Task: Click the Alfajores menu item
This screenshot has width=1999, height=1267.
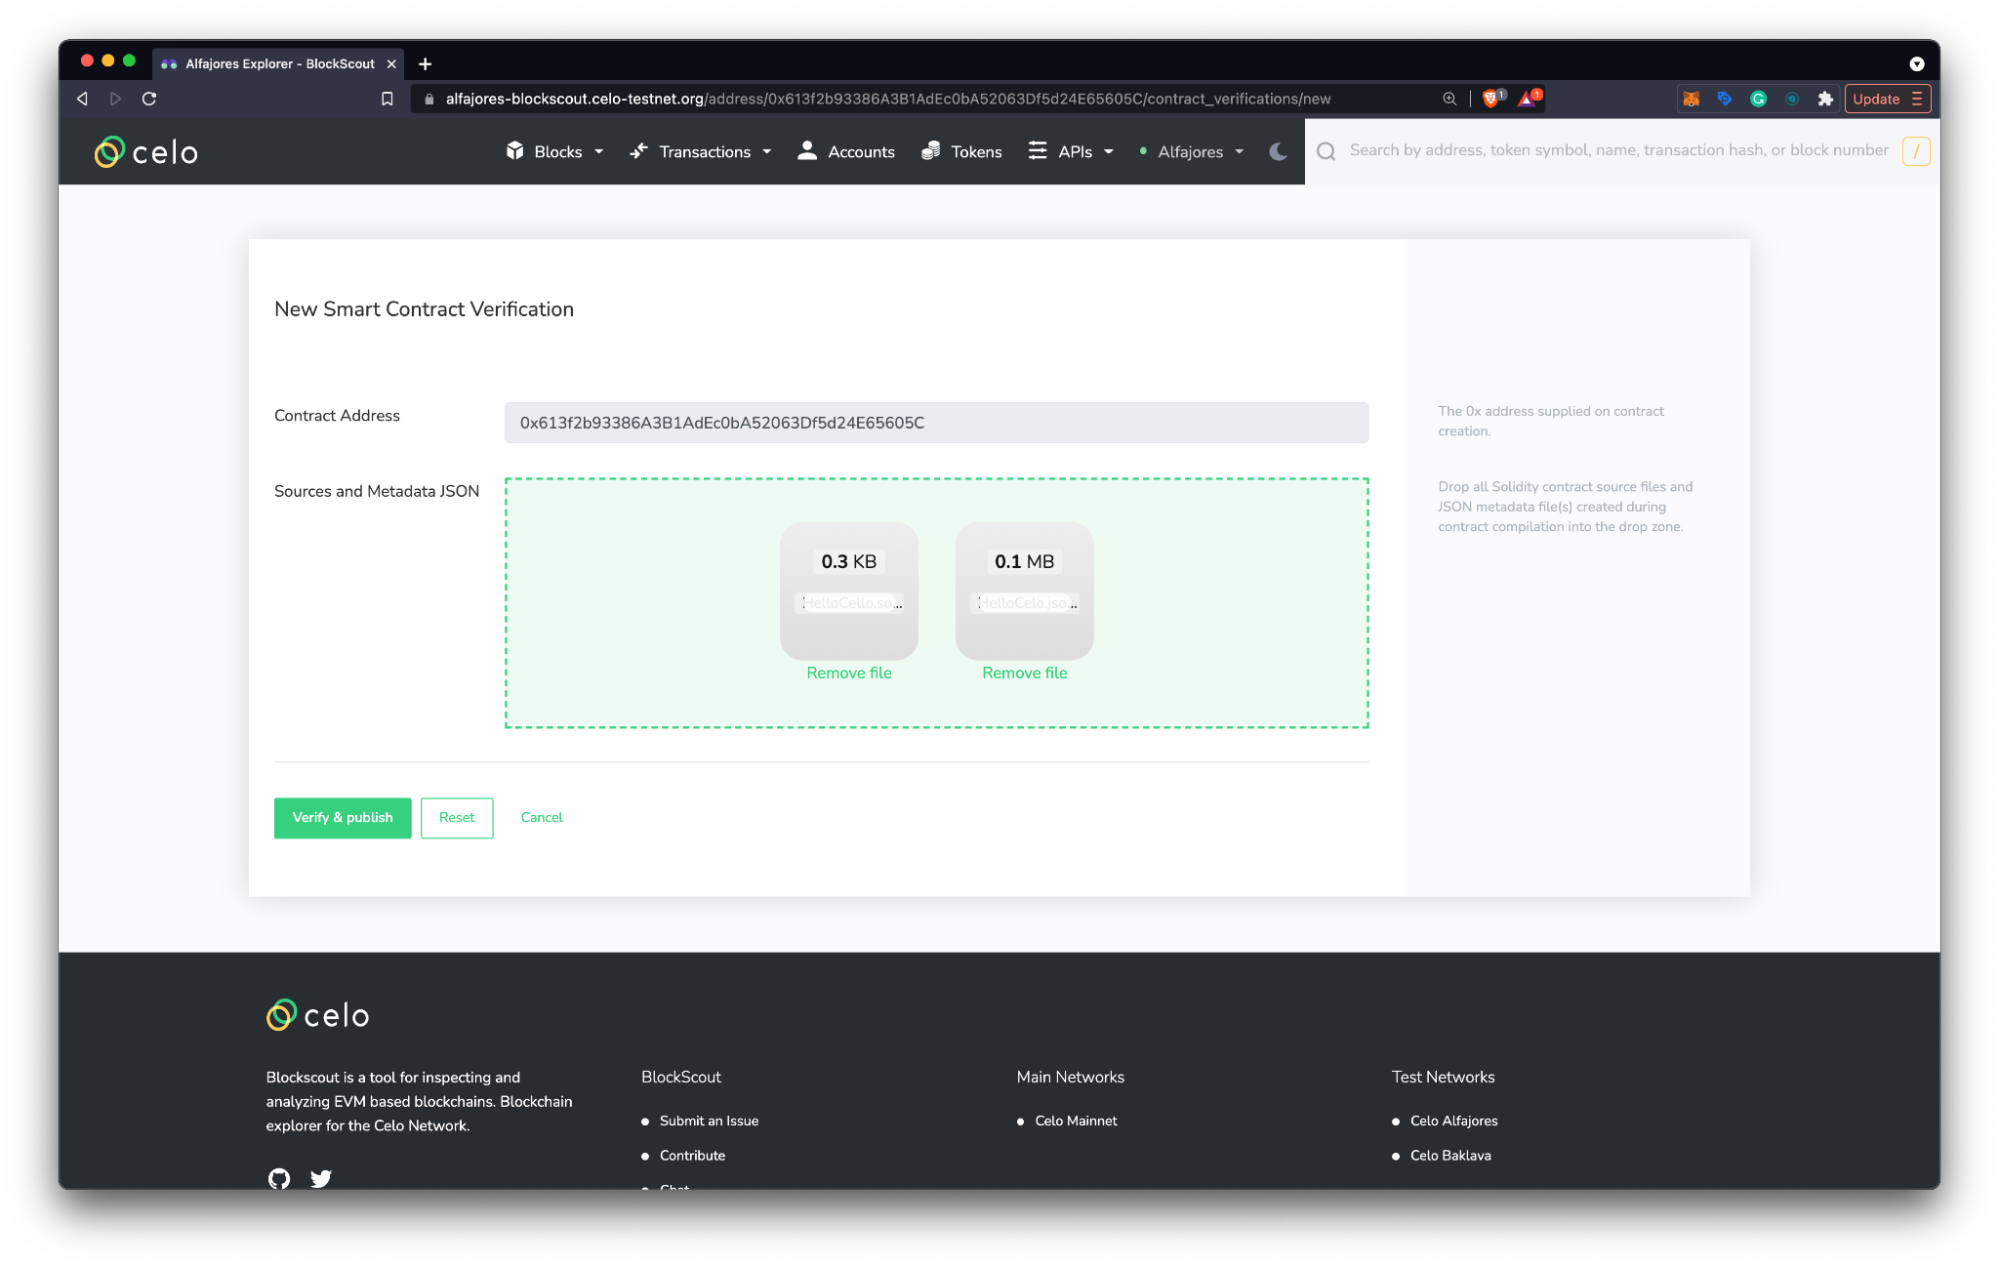Action: tap(1193, 151)
